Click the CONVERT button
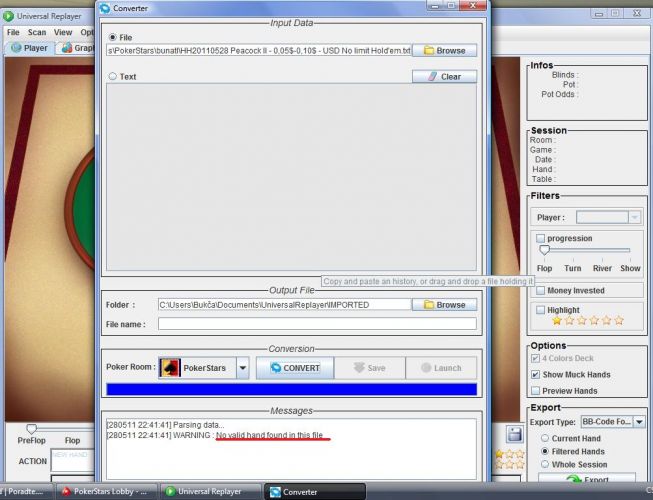653x500 pixels. pos(295,368)
